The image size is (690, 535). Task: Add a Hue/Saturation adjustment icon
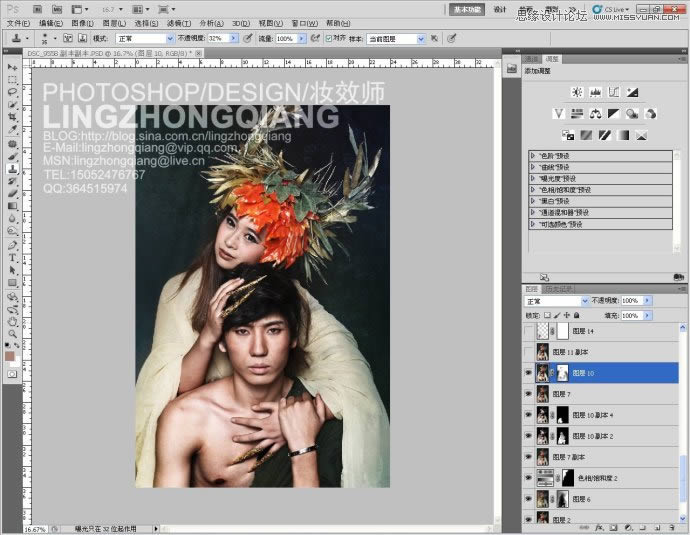(x=577, y=114)
